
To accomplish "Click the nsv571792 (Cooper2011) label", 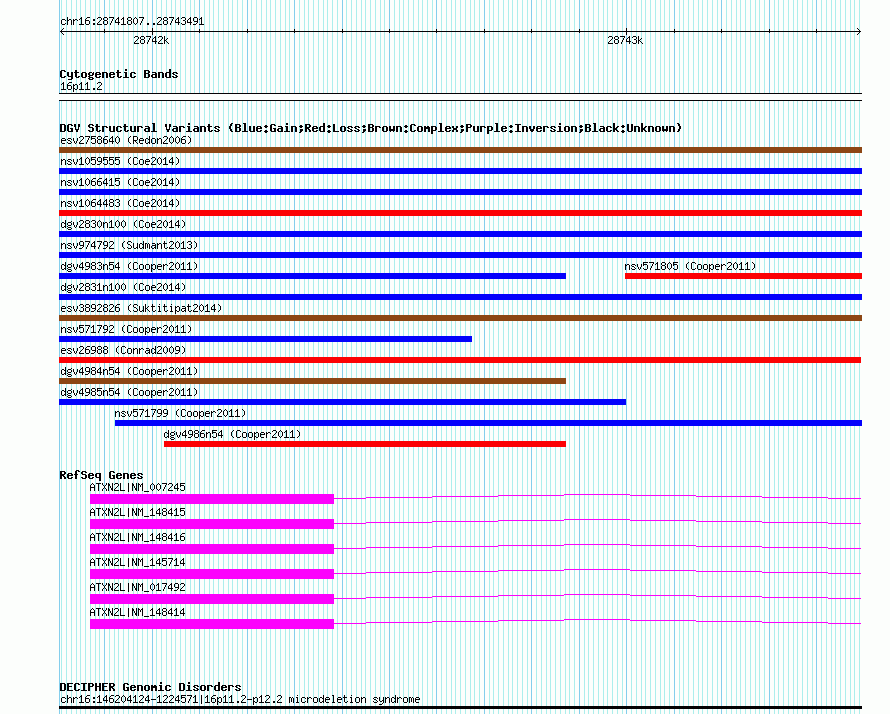I will tap(126, 329).
